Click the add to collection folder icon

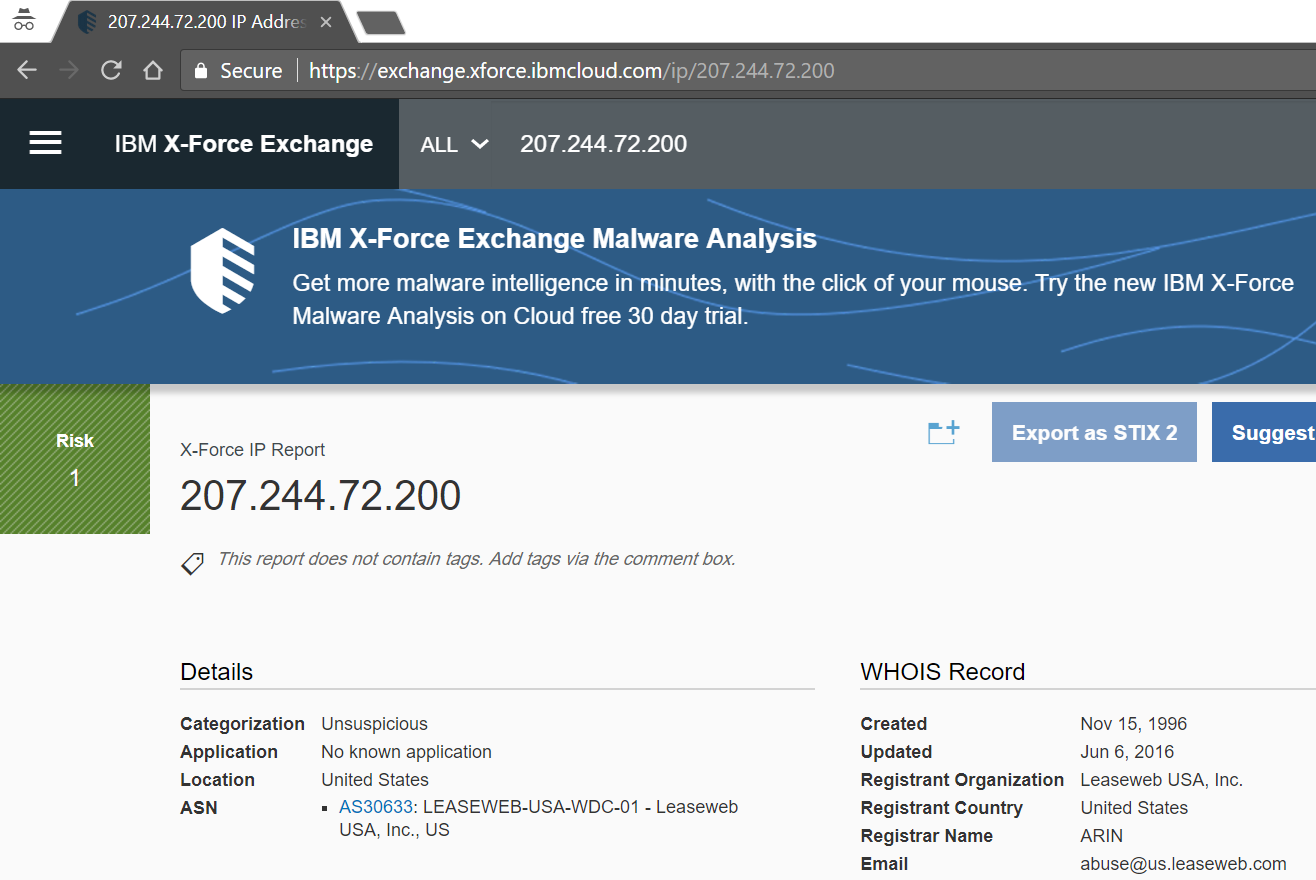coord(943,432)
